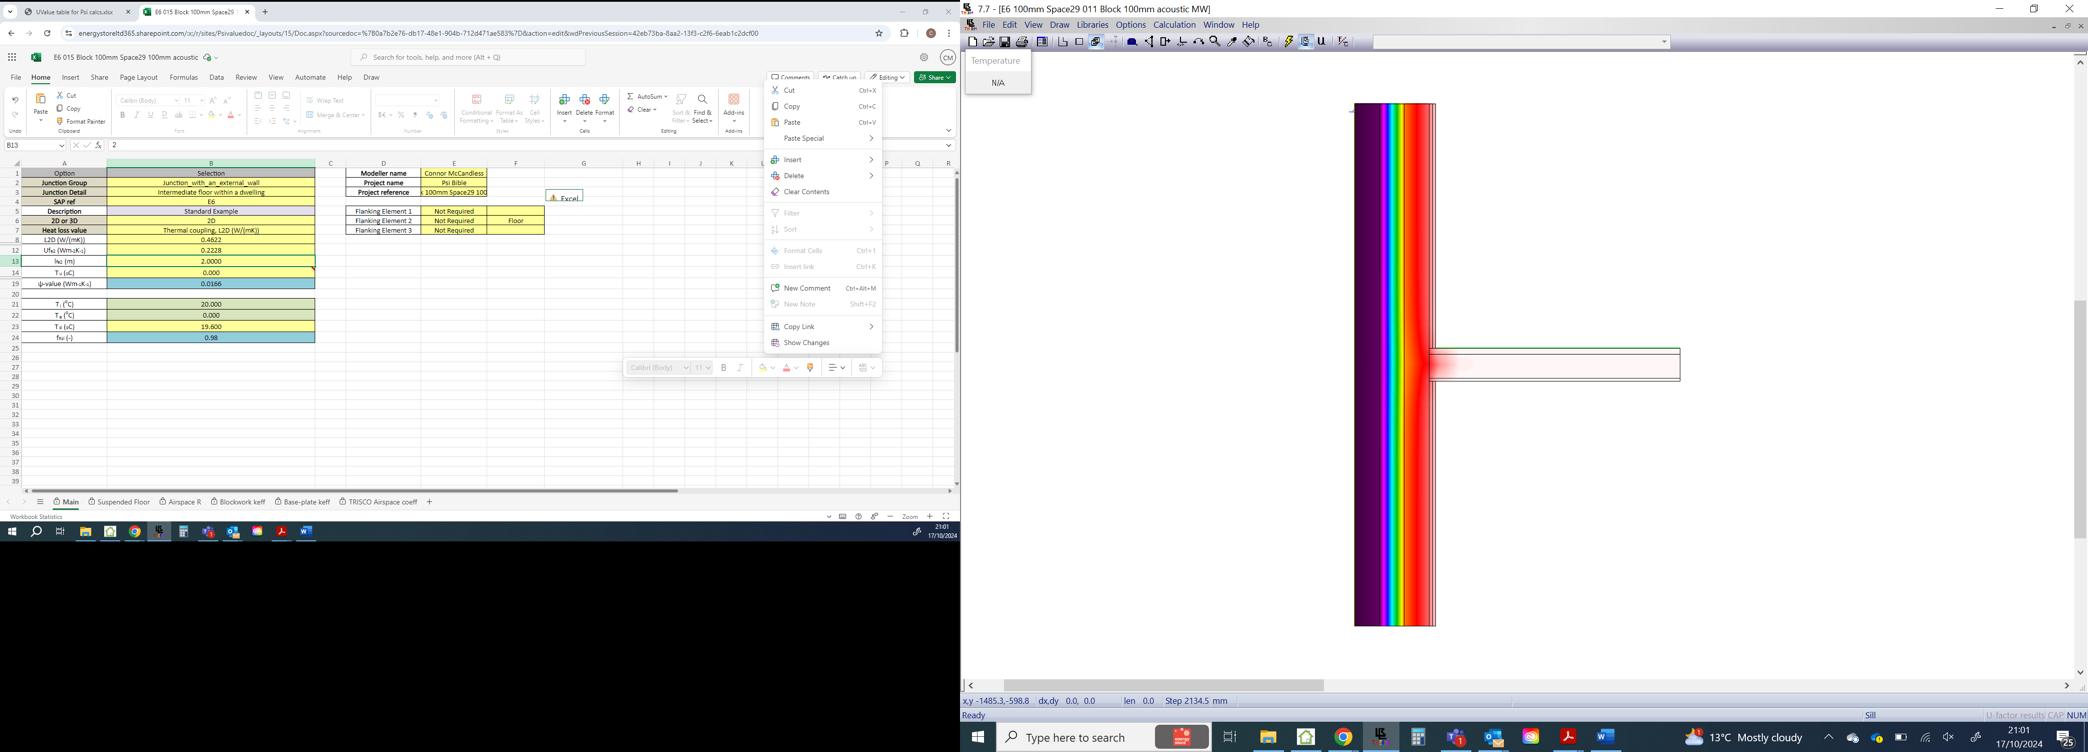
Task: Choose New Comment from the context menu
Action: coord(823,289)
